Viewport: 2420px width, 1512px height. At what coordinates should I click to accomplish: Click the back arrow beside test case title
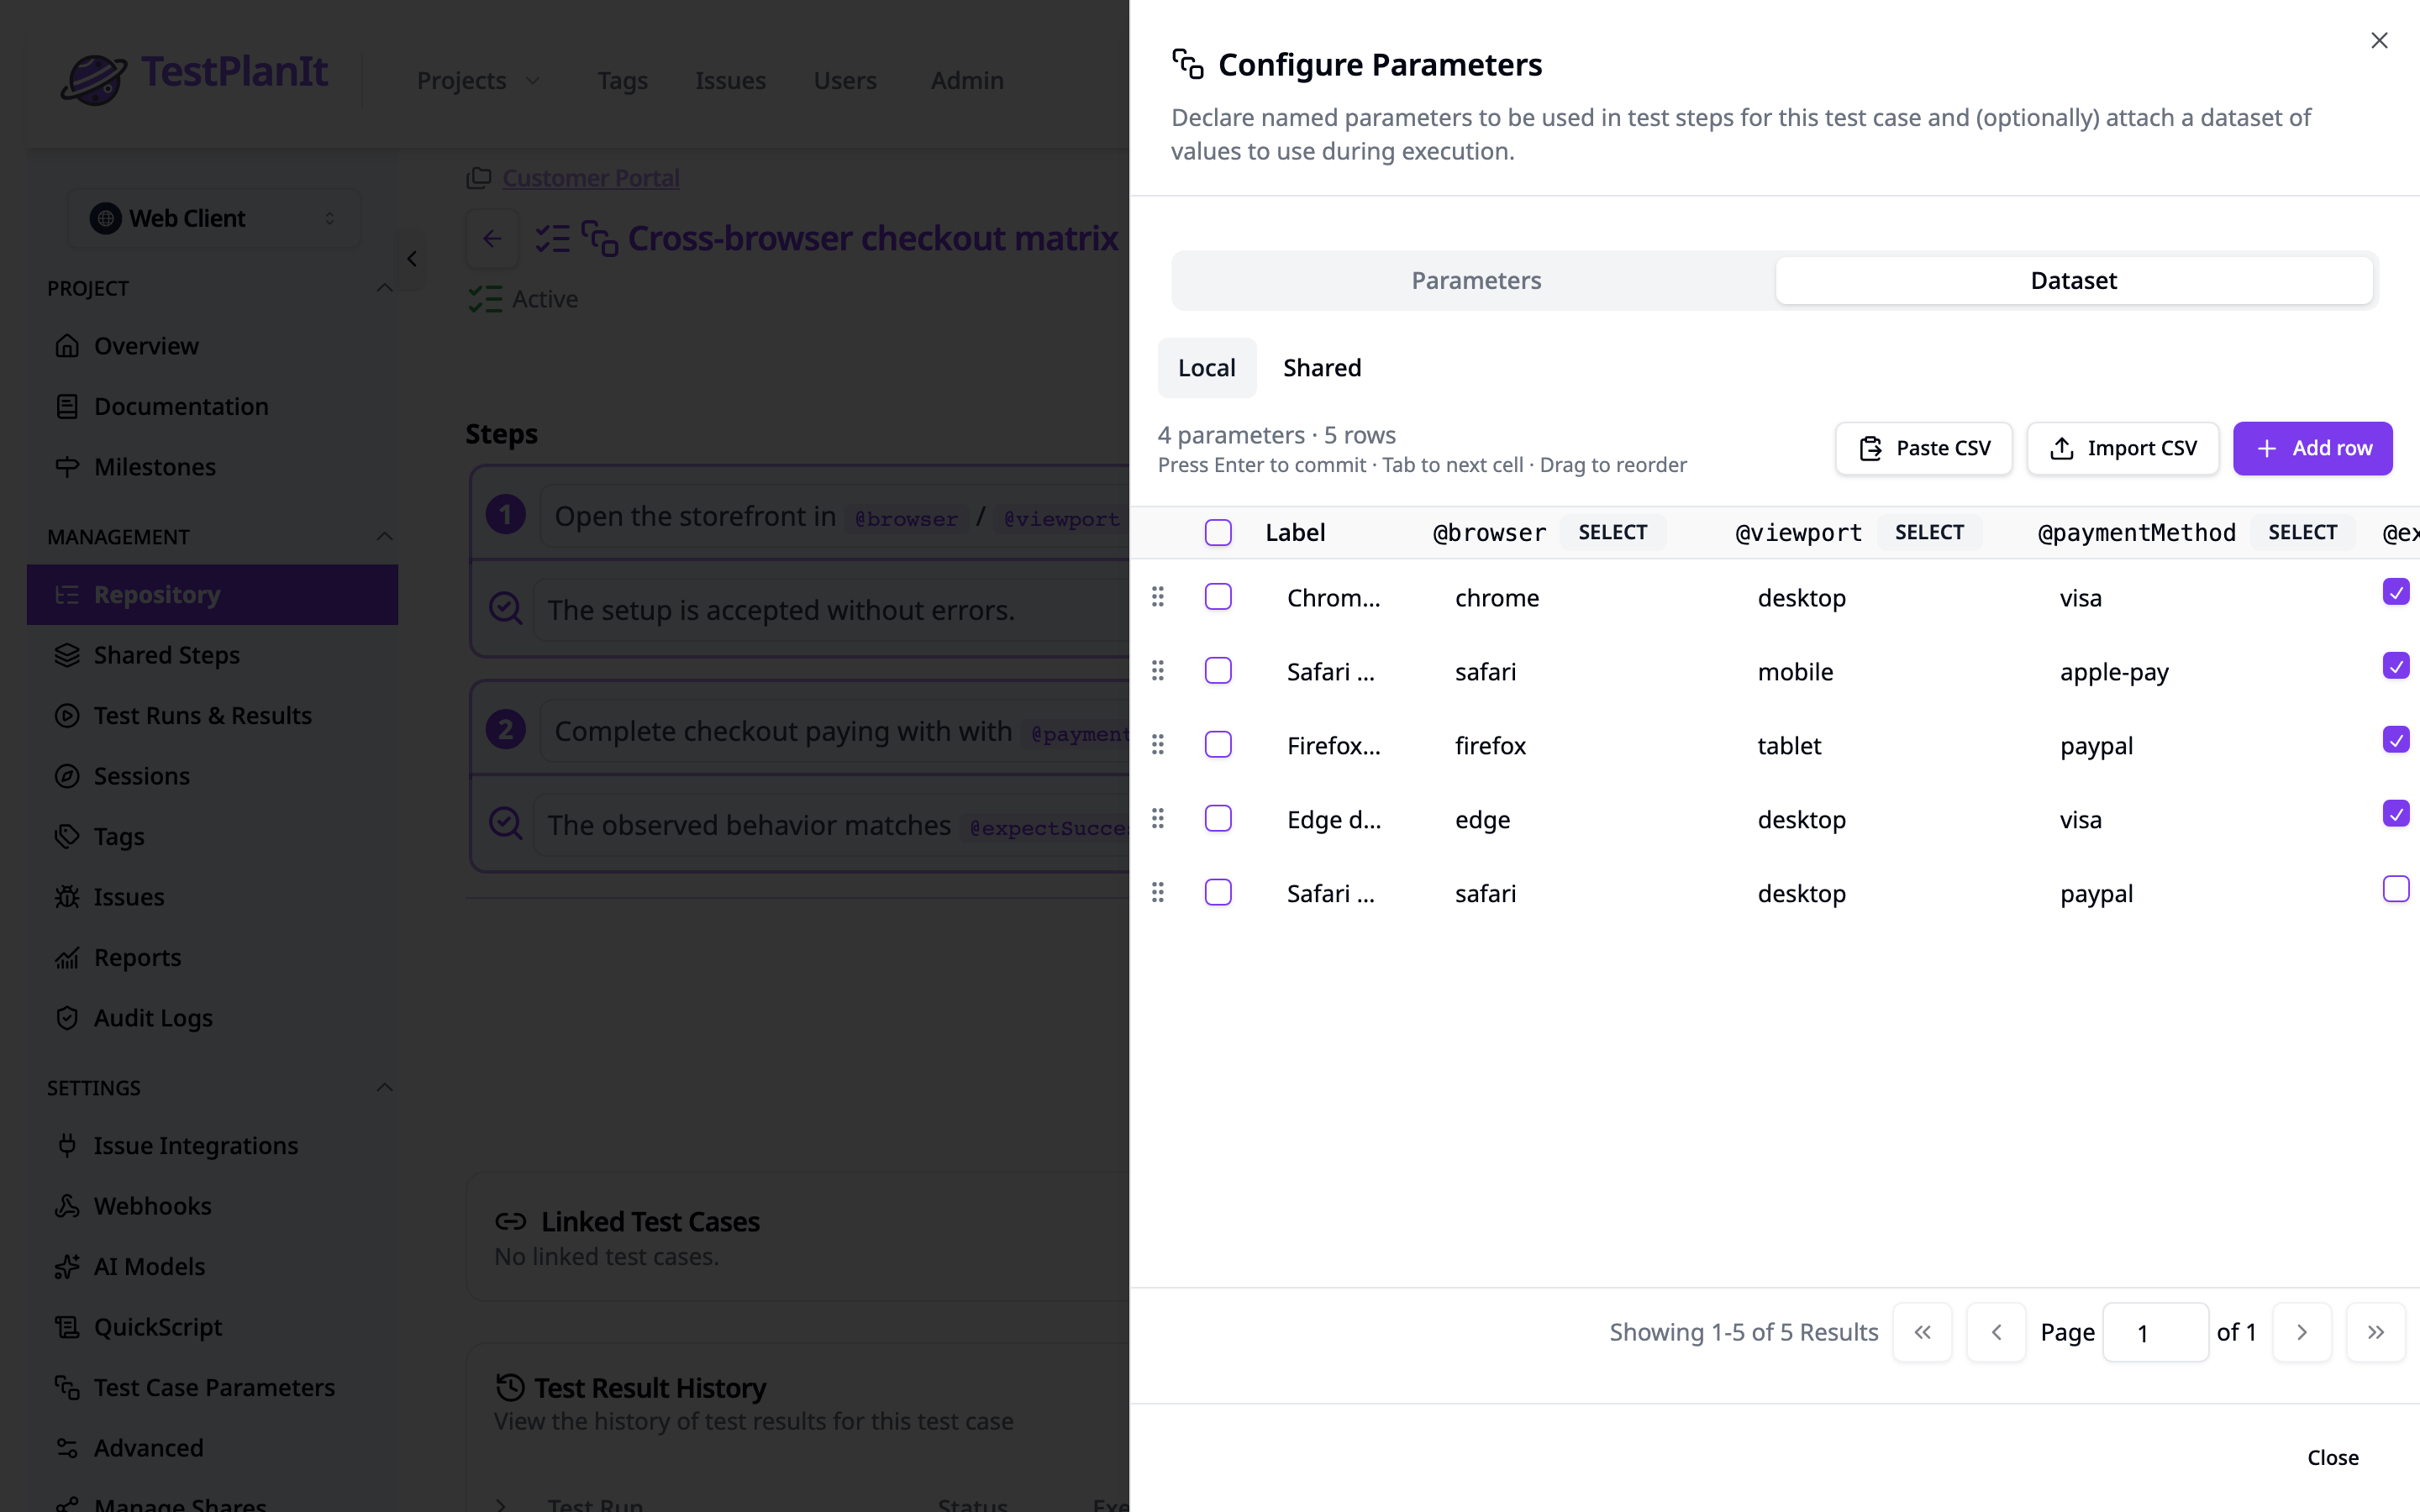[492, 239]
